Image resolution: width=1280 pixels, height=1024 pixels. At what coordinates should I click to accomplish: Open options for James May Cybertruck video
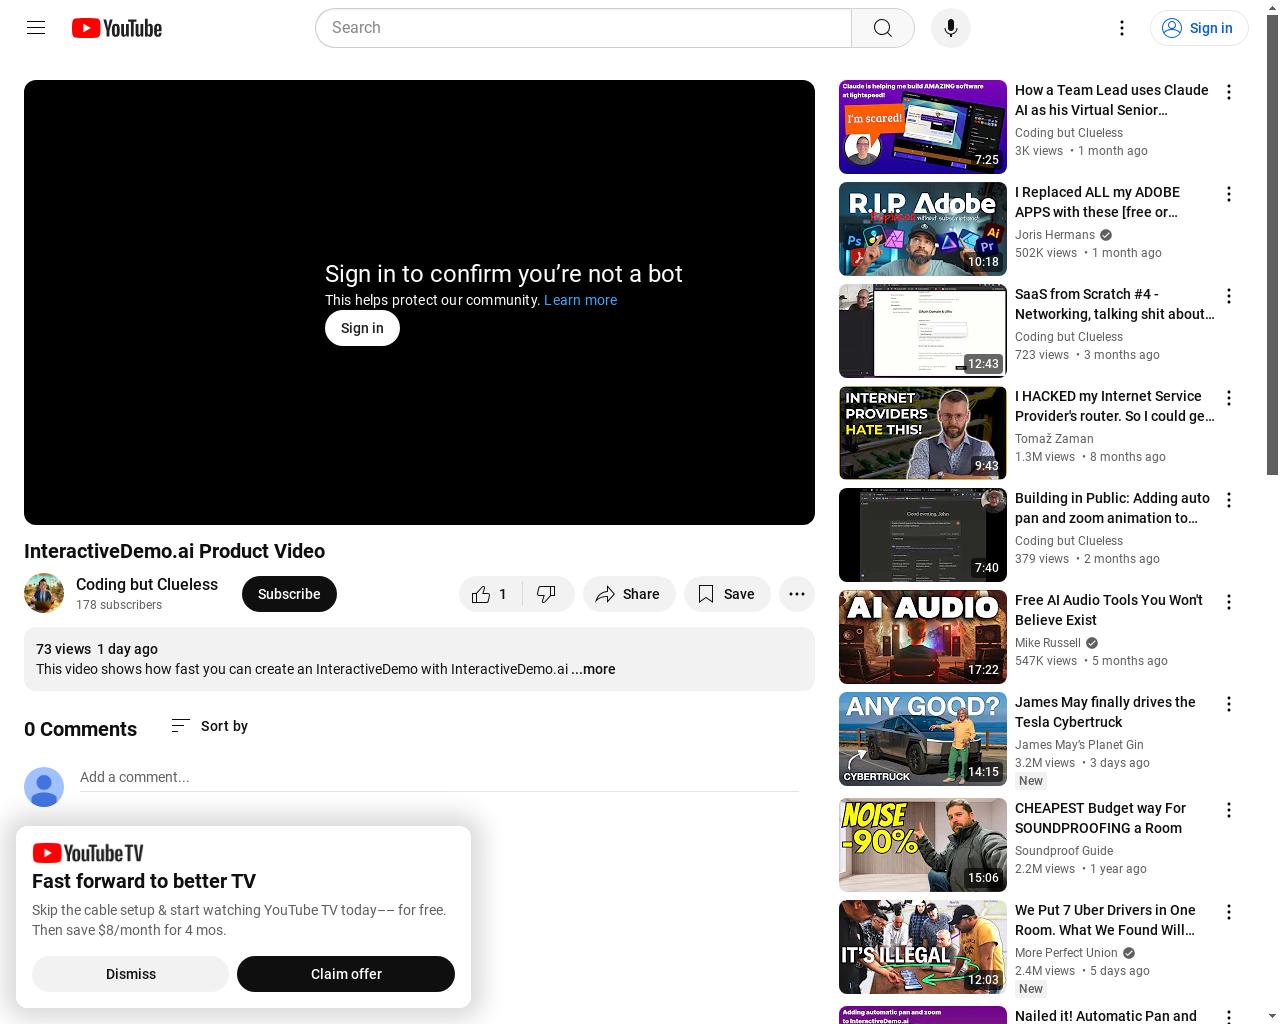click(1229, 704)
